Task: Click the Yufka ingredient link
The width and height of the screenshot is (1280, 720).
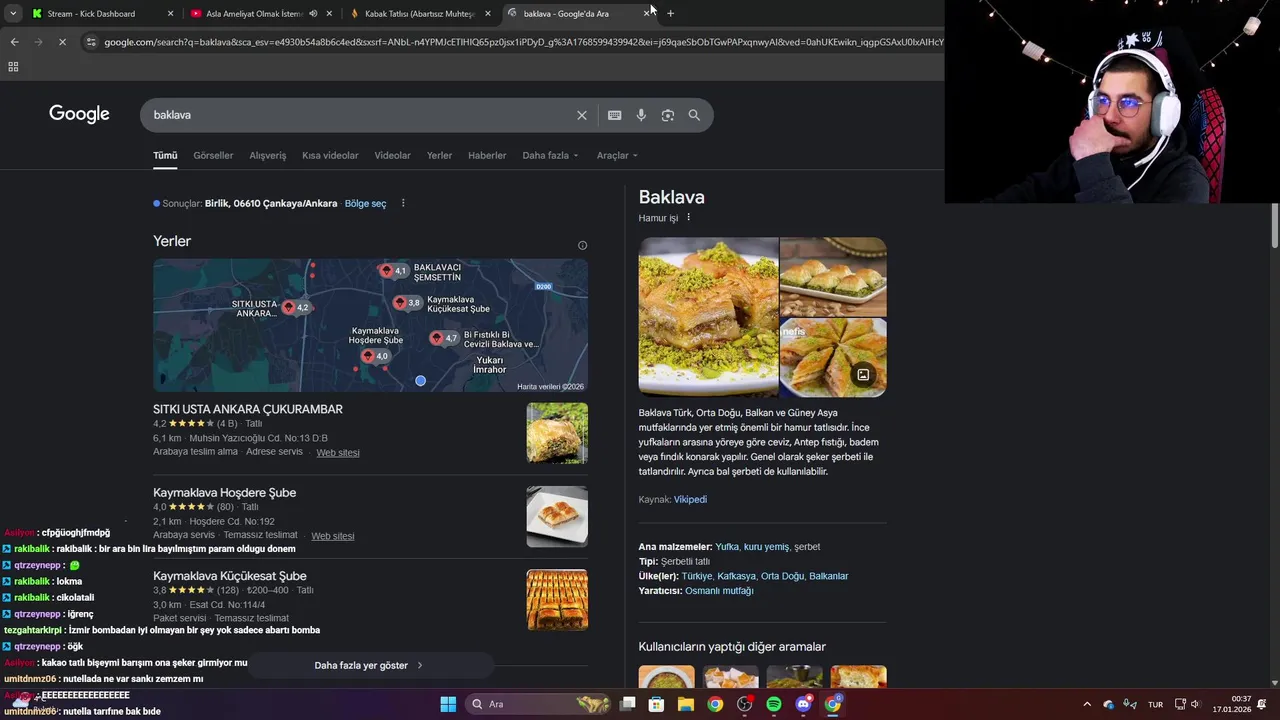Action: click(727, 547)
